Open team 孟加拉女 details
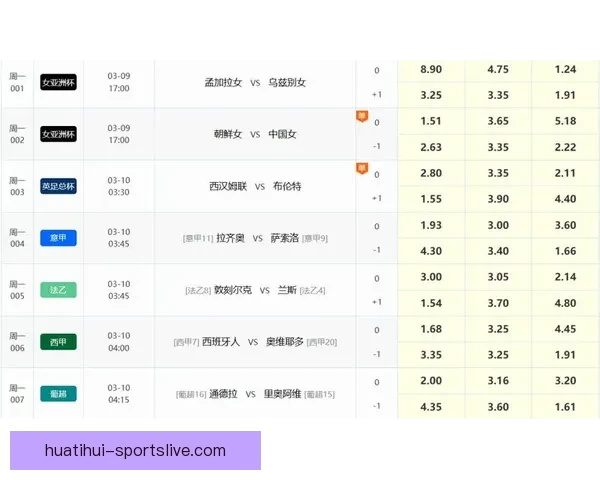The width and height of the screenshot is (600, 480). coord(223,82)
